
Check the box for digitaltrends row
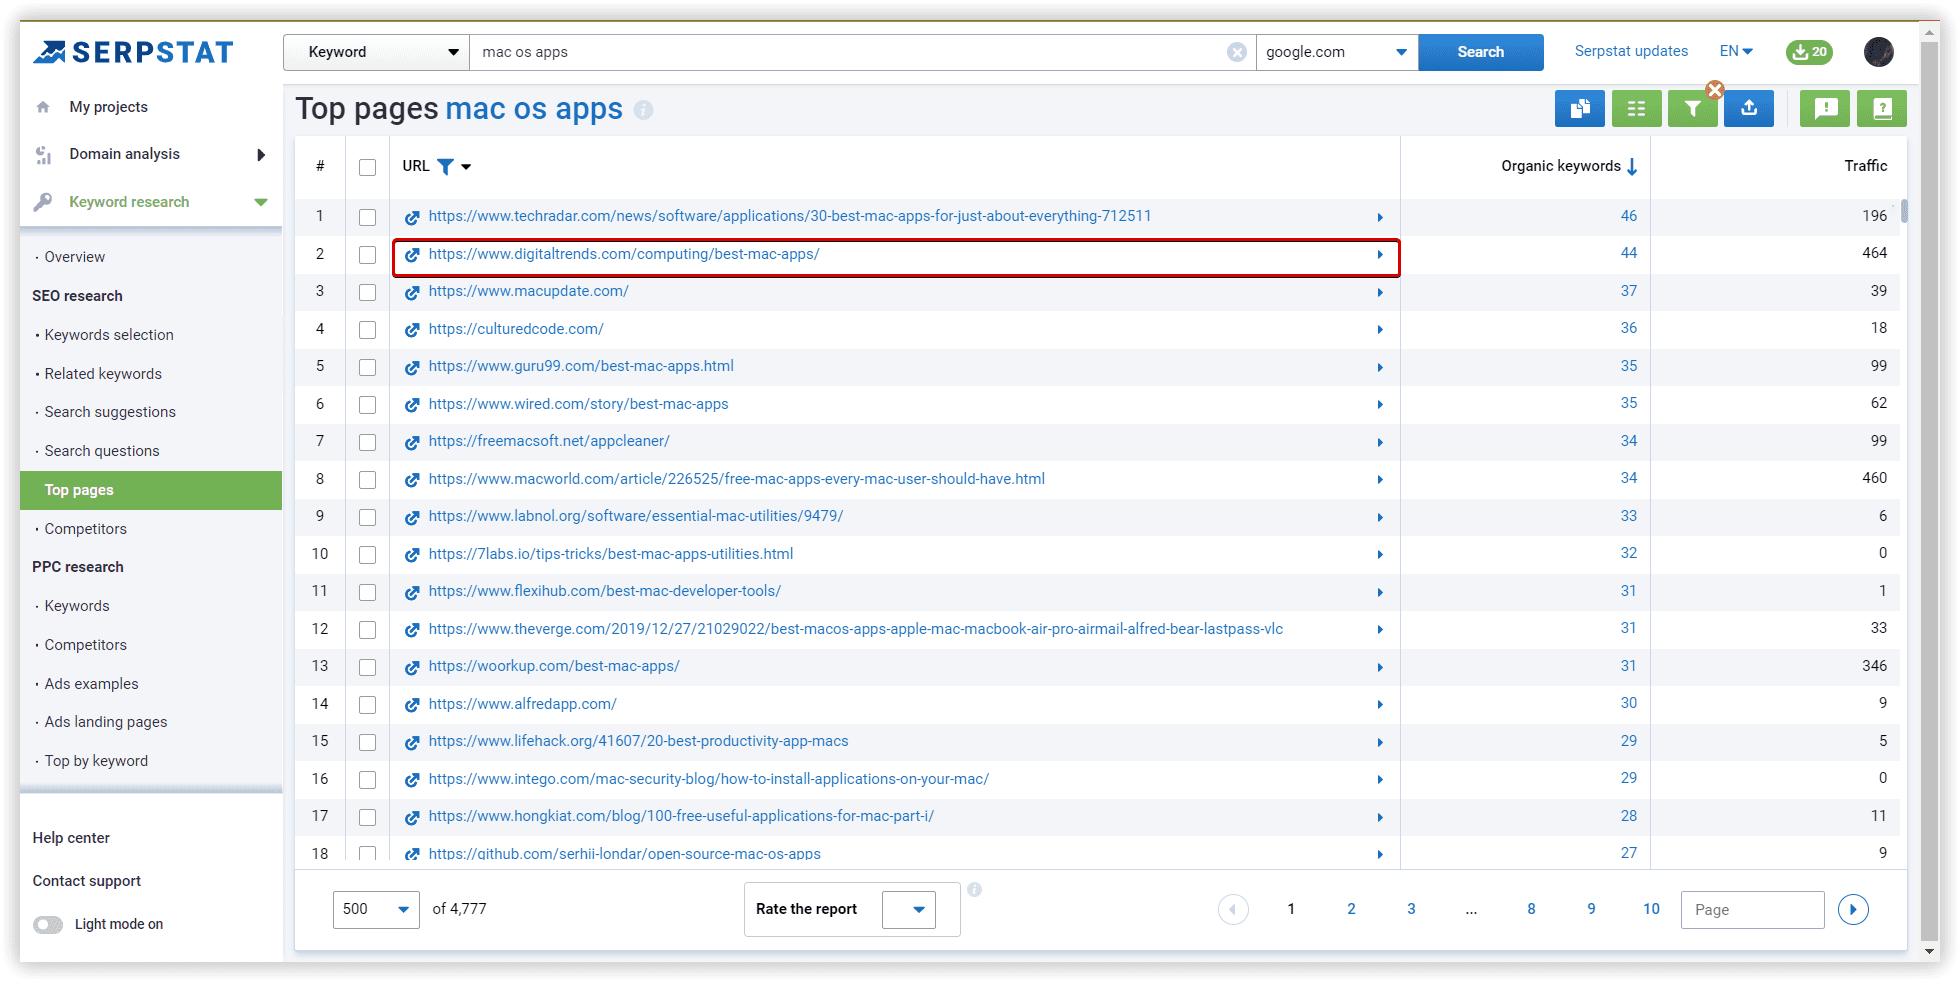tap(368, 255)
